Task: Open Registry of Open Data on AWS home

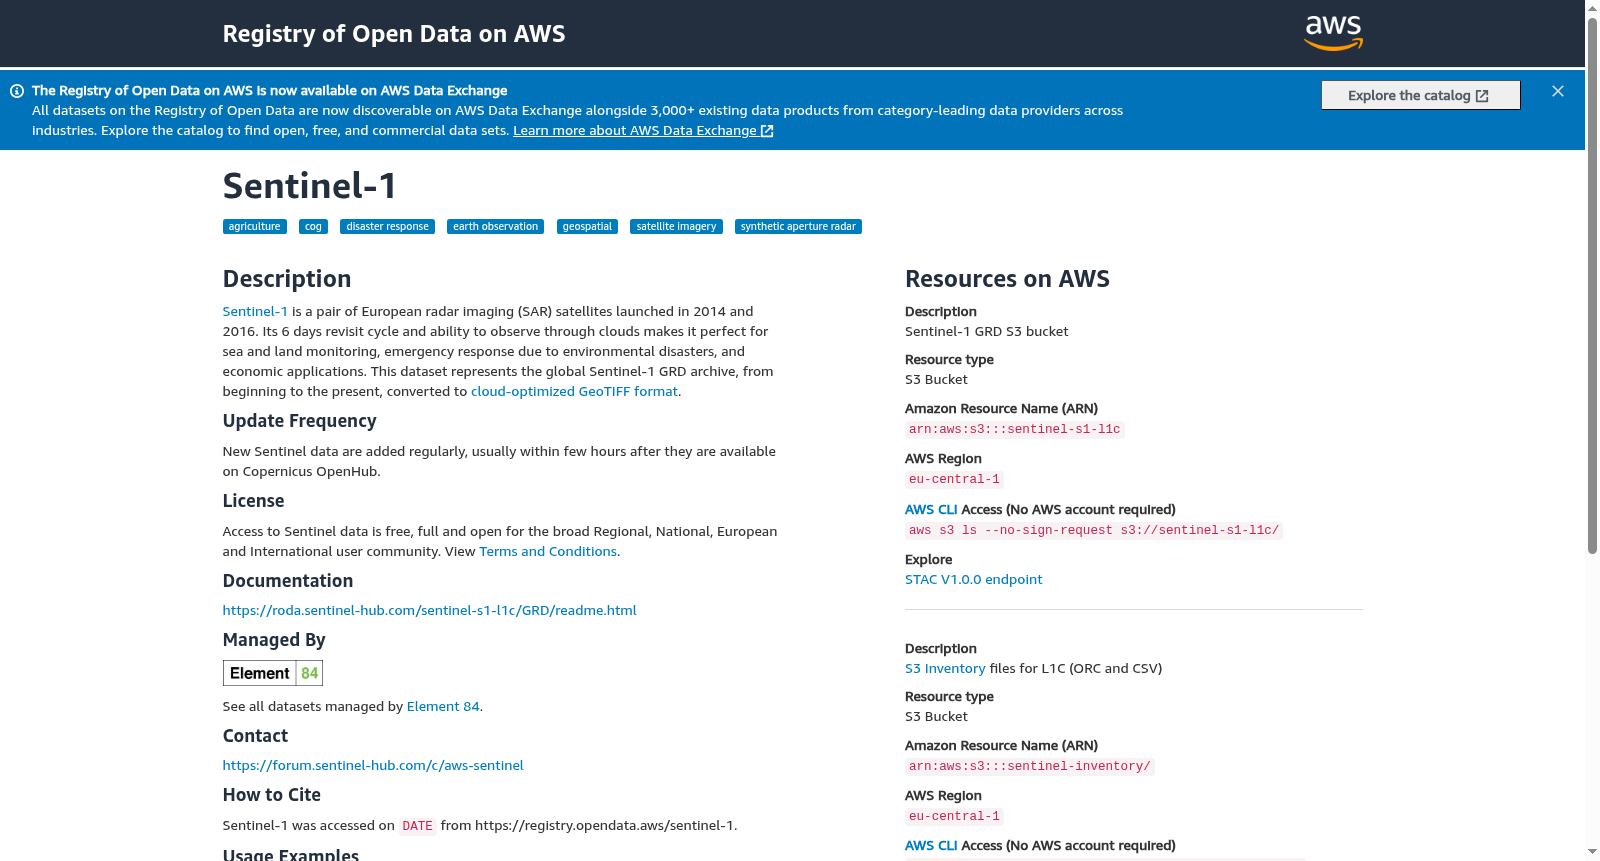Action: click(x=394, y=34)
